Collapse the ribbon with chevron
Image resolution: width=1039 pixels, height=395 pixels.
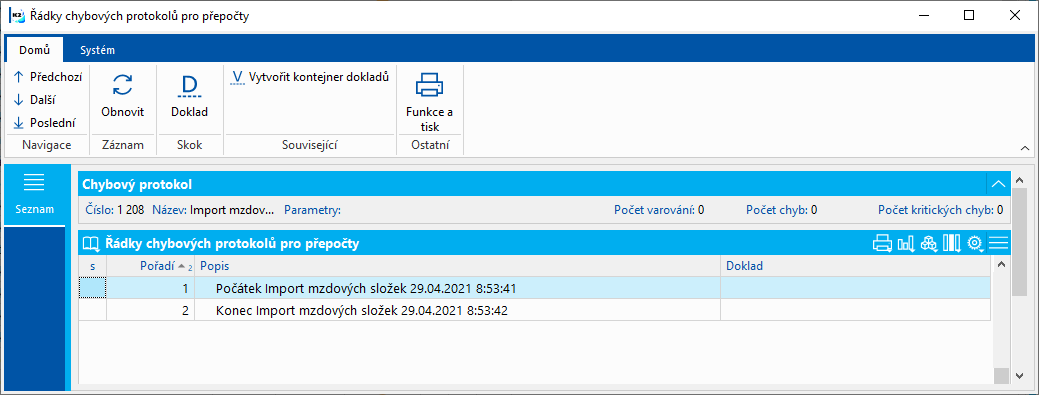click(1024, 147)
